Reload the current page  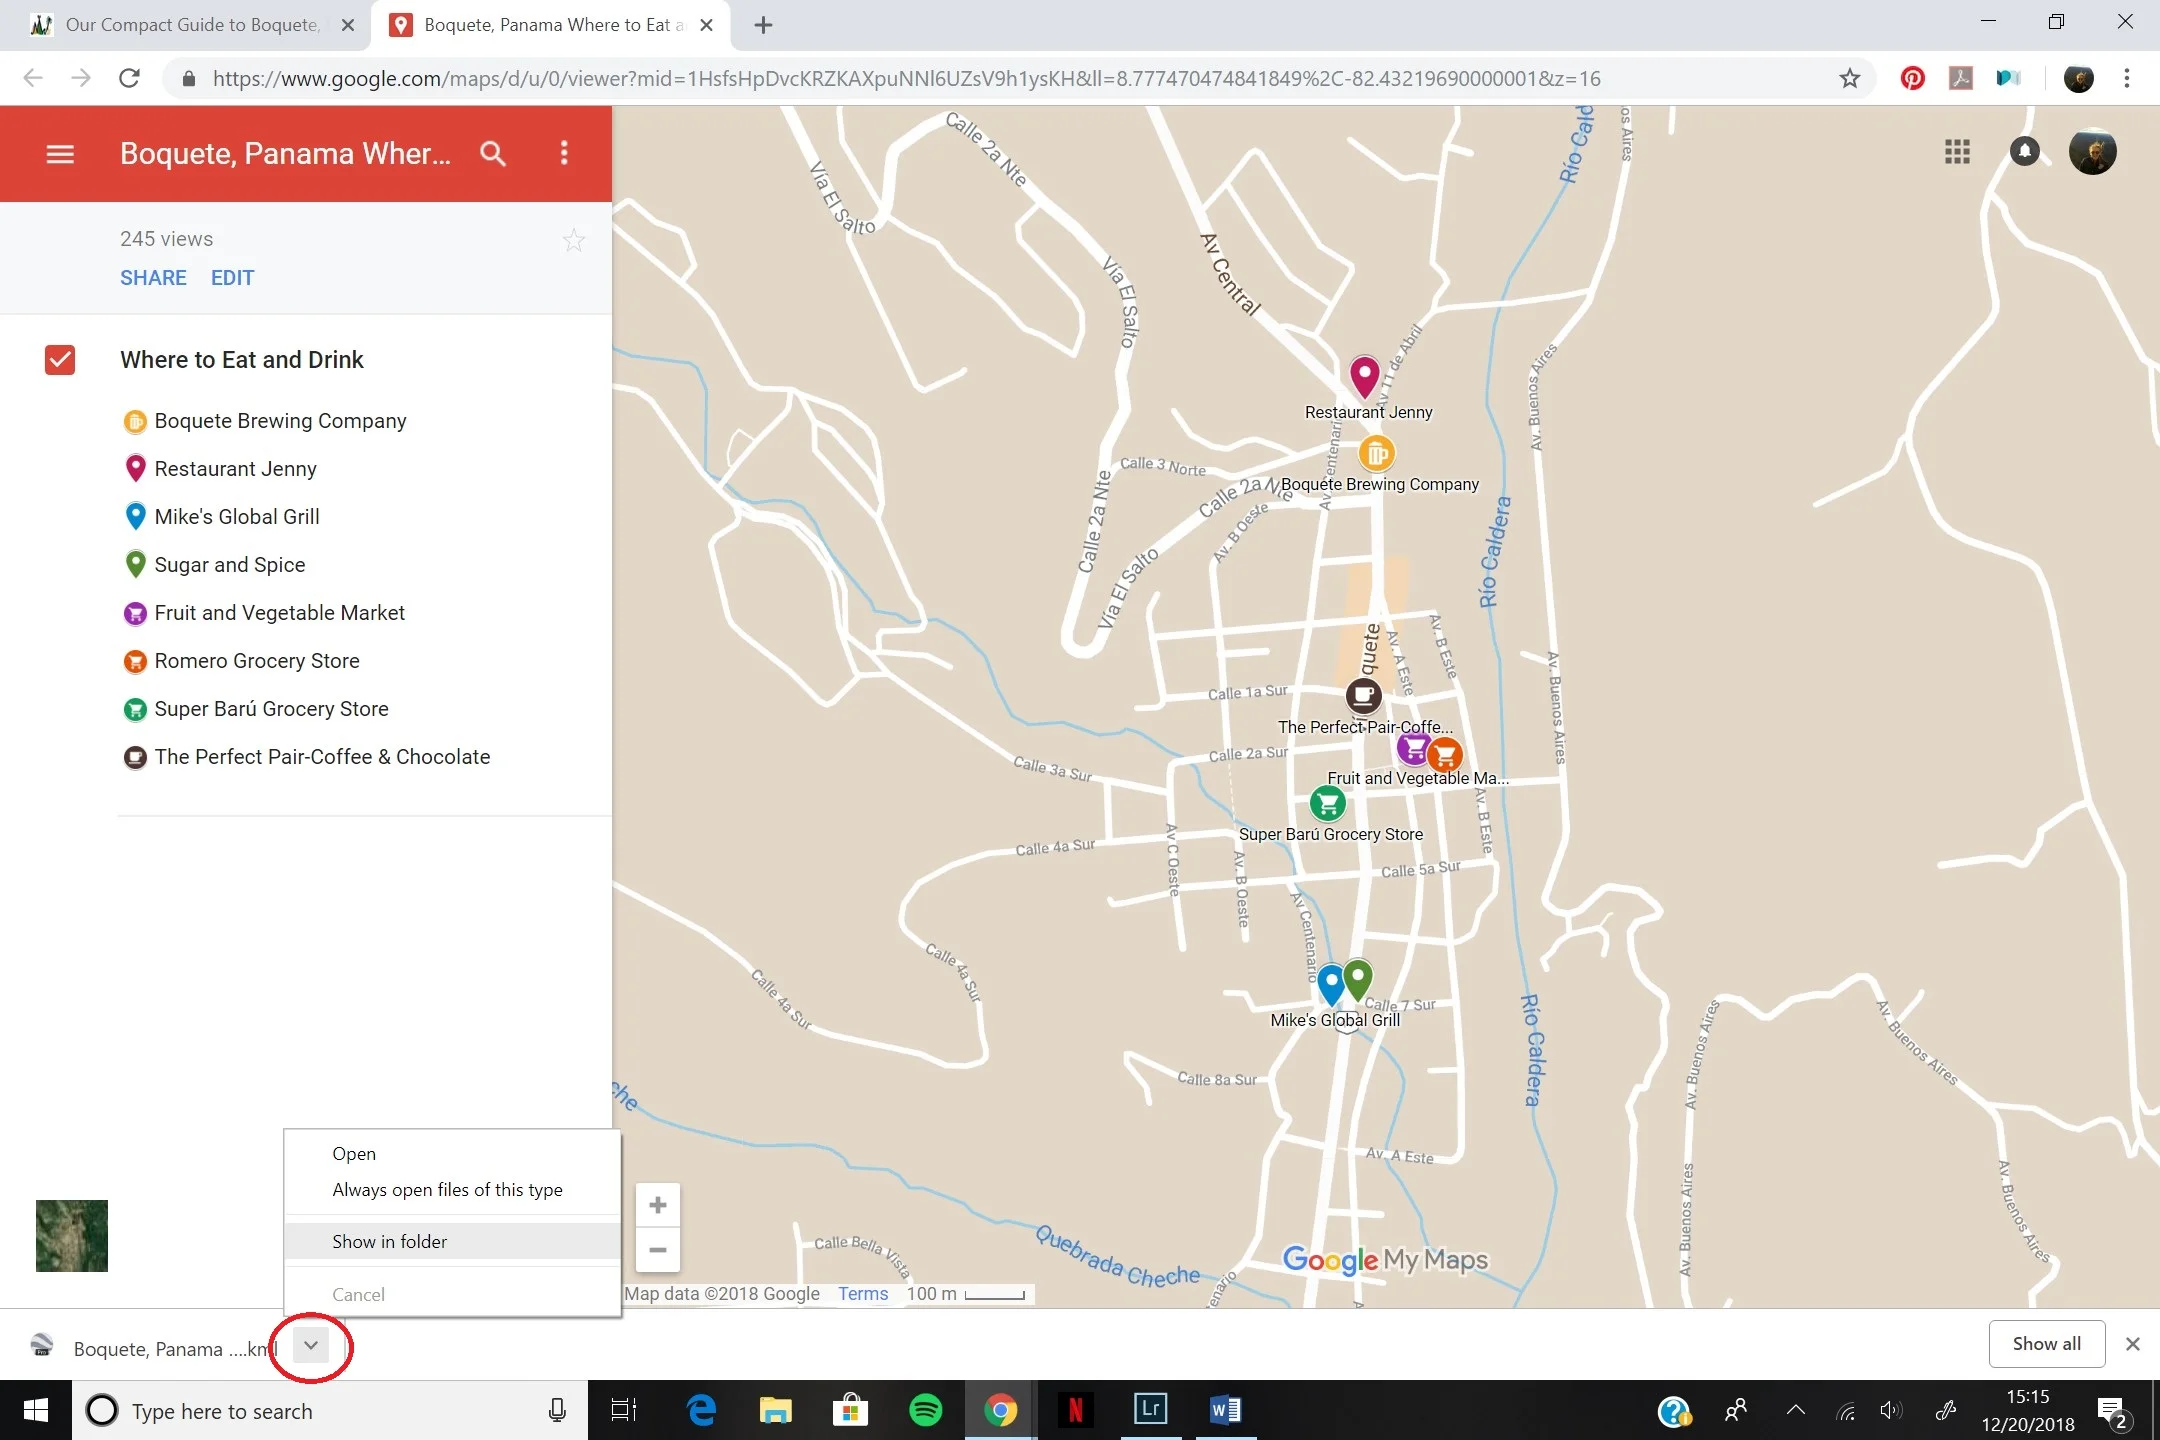point(129,78)
